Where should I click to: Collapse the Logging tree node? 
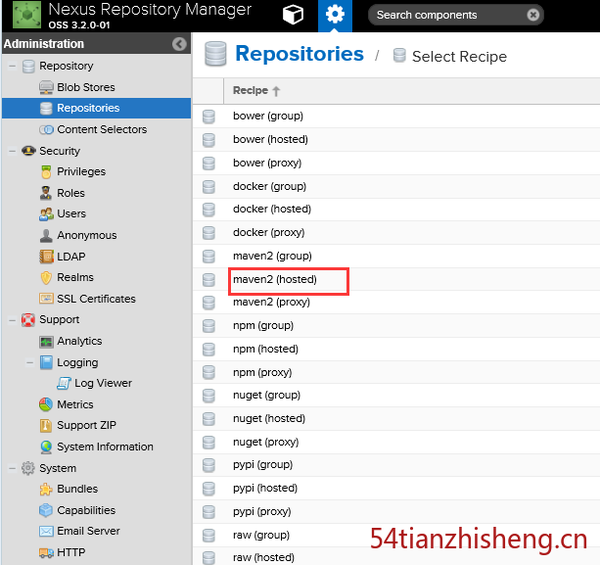point(30,362)
